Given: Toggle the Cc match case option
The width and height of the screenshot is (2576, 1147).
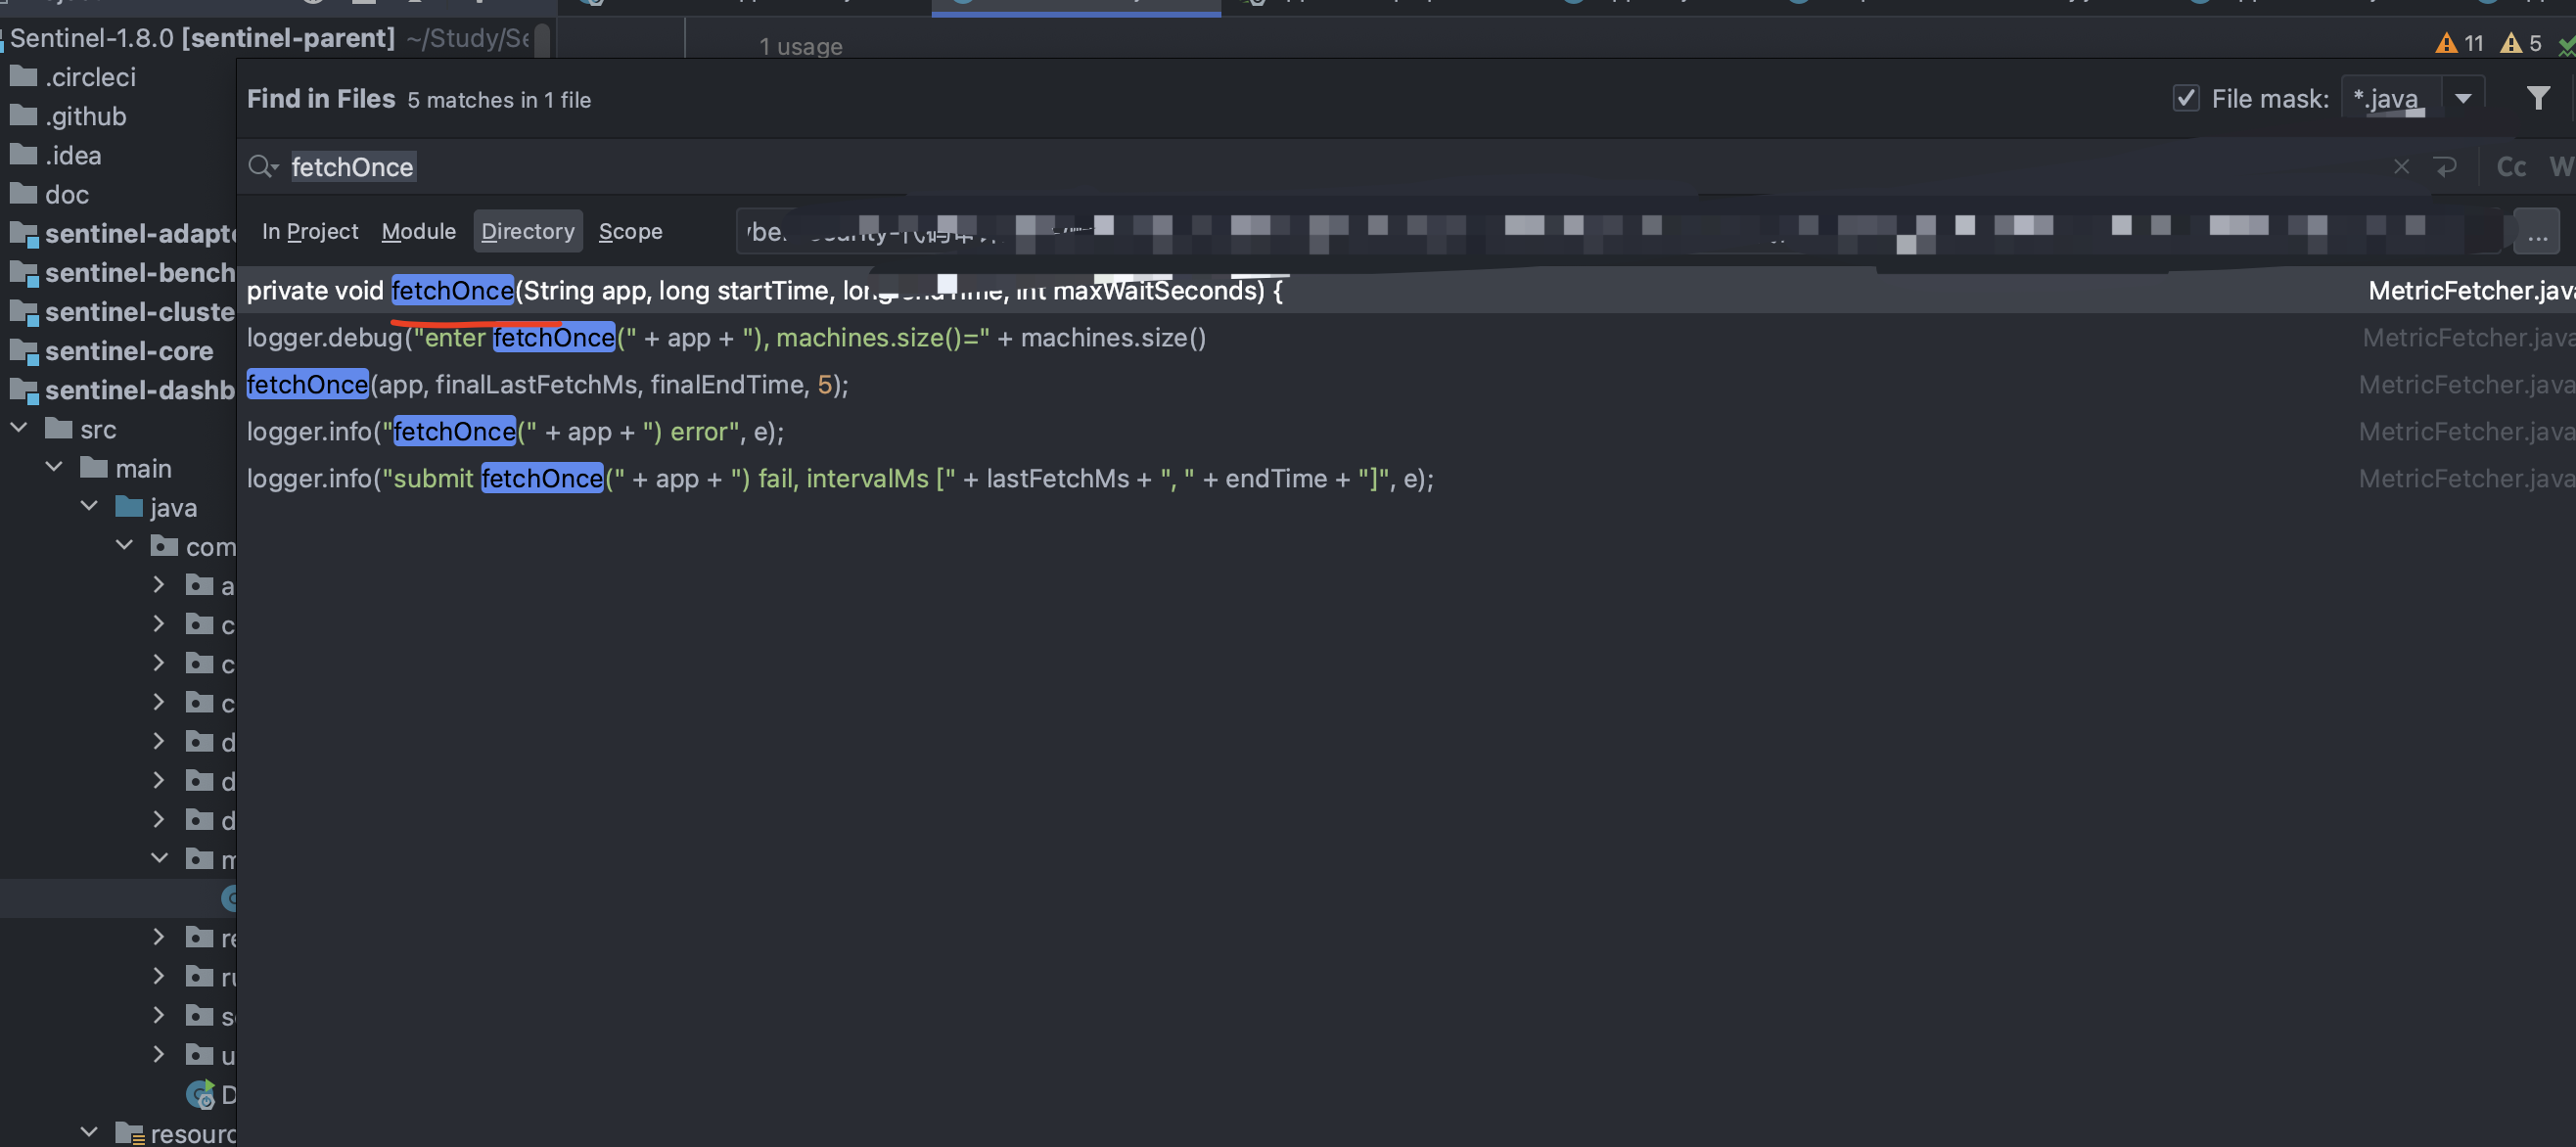Looking at the screenshot, I should coord(2510,167).
